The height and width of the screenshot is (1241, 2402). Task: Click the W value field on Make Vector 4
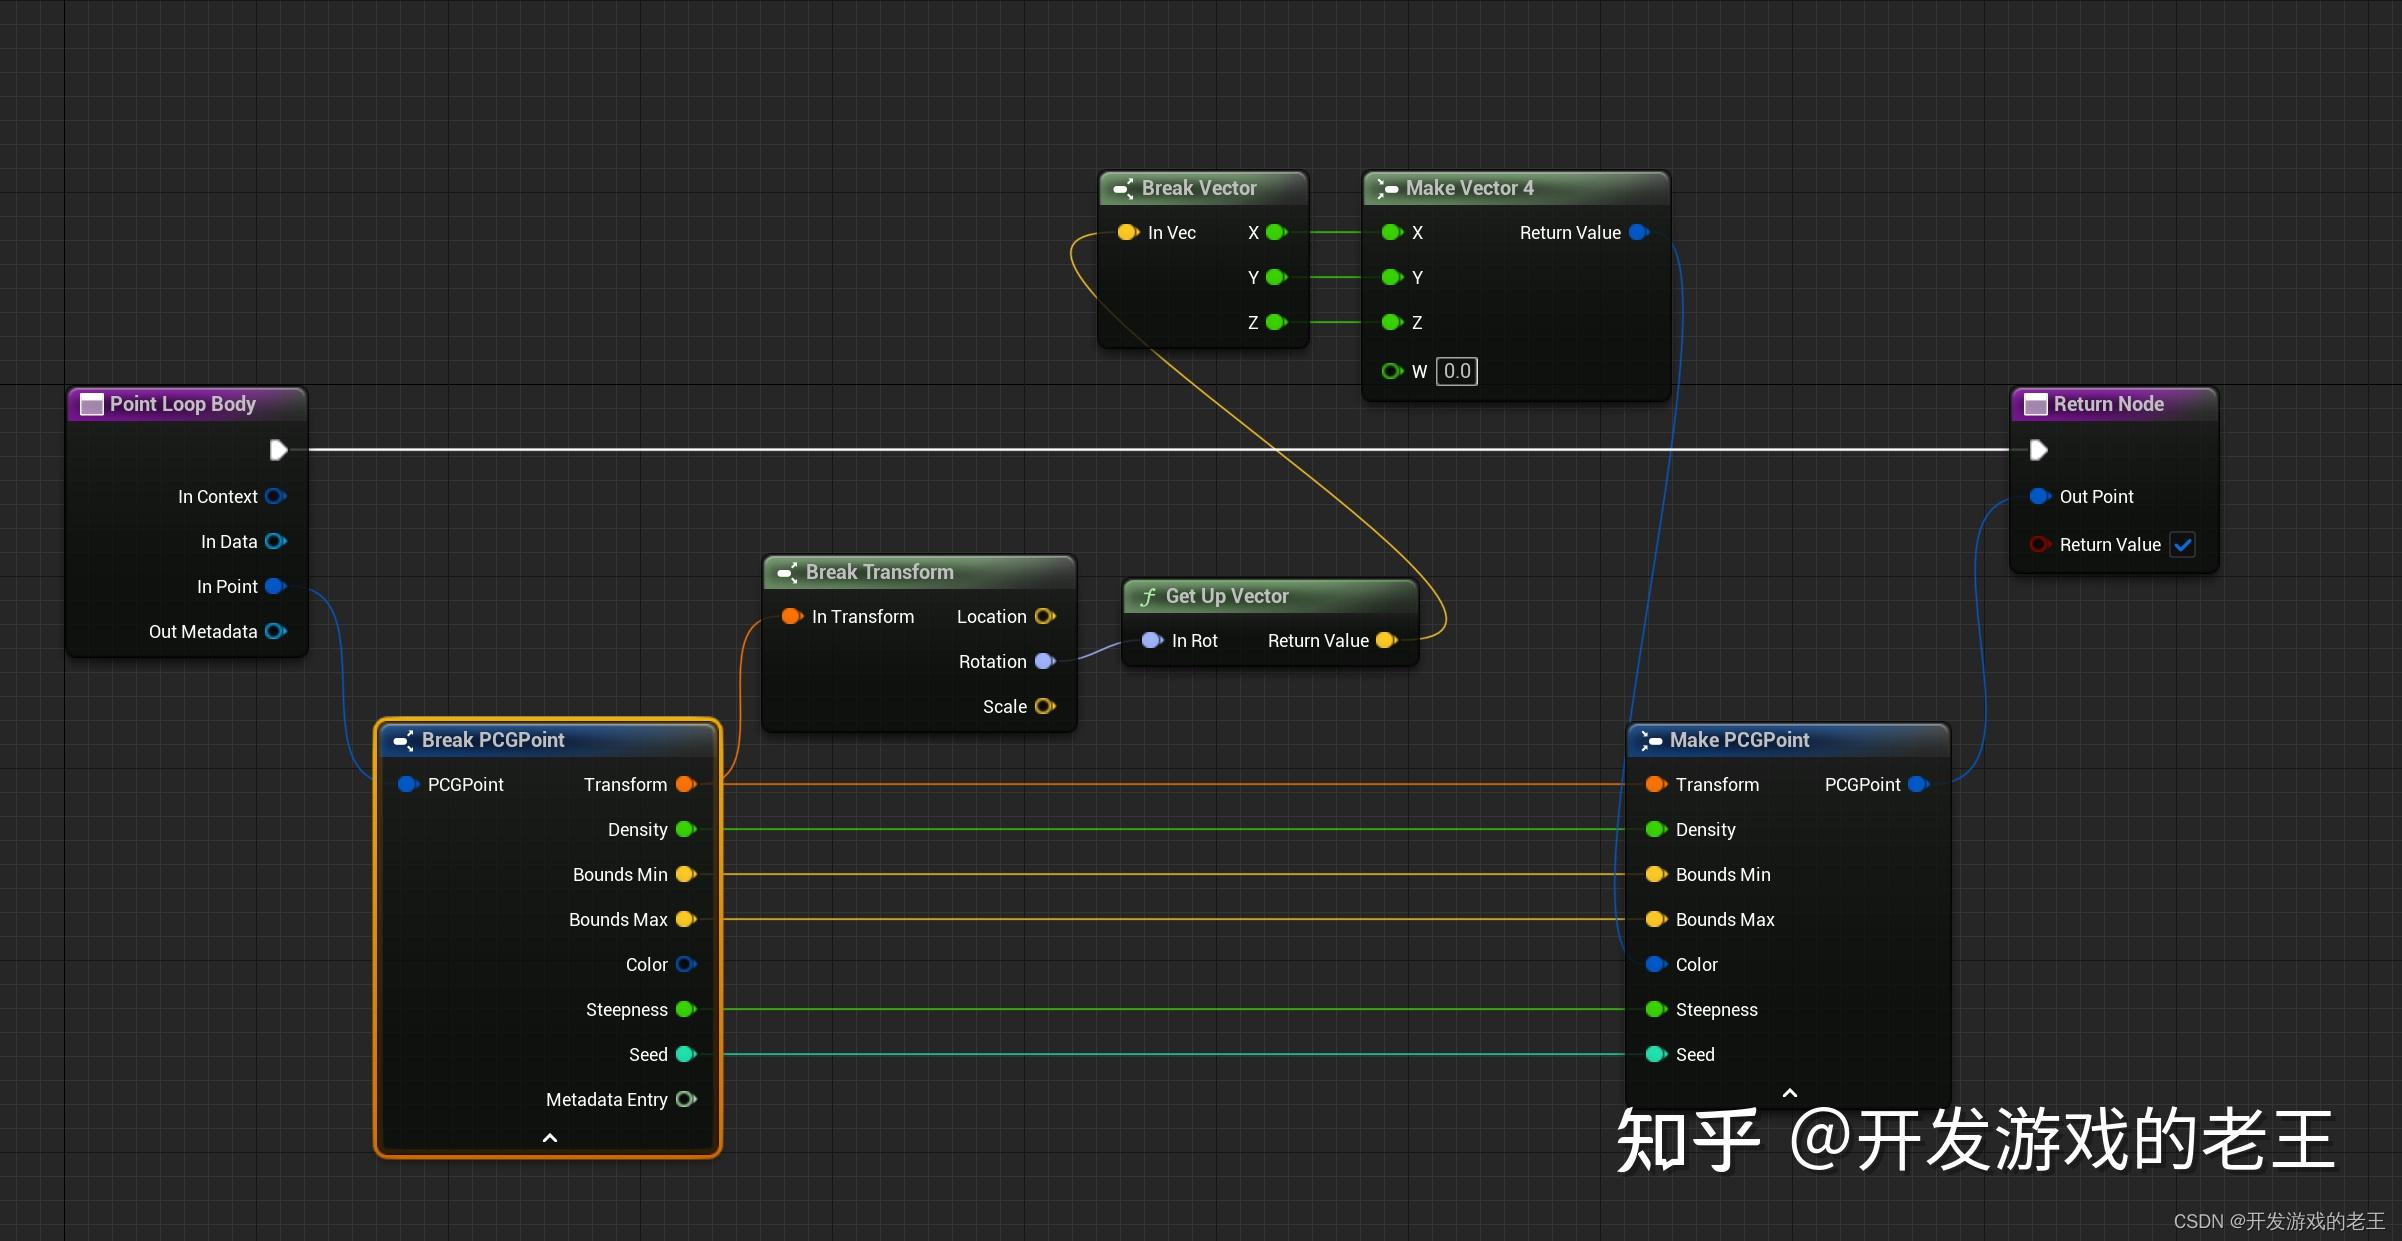[1456, 371]
